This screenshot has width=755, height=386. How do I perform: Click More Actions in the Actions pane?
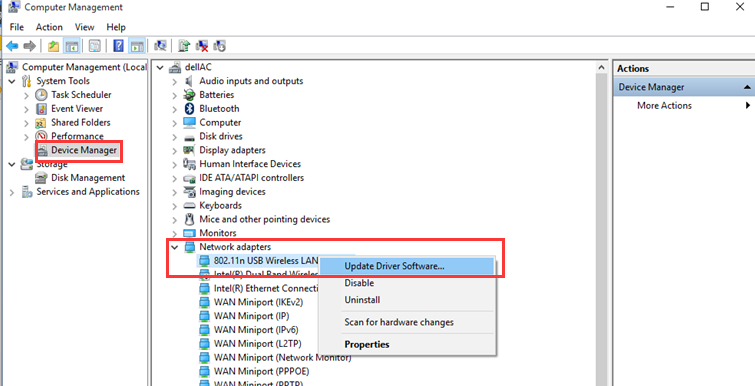pos(664,105)
